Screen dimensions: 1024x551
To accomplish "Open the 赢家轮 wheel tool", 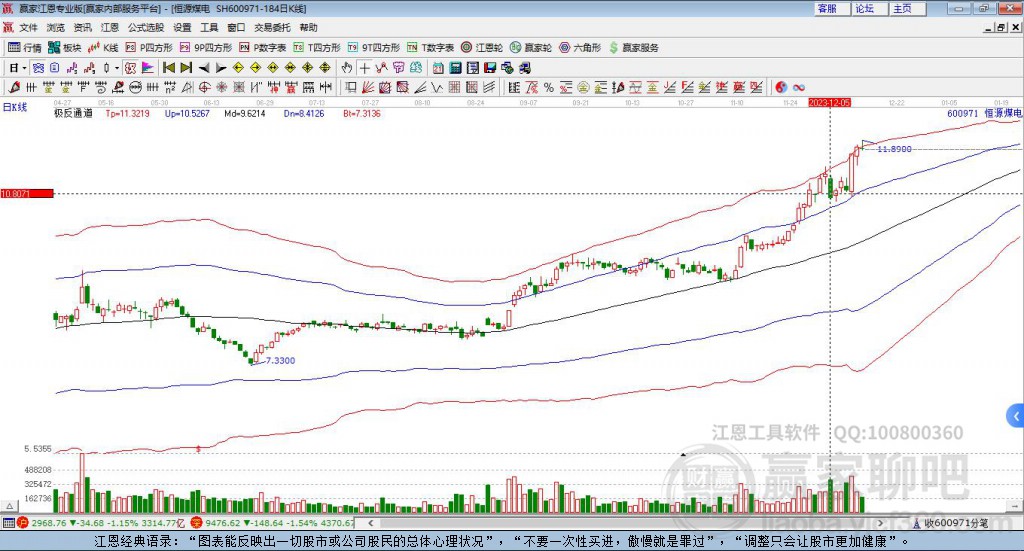I will [x=531, y=48].
